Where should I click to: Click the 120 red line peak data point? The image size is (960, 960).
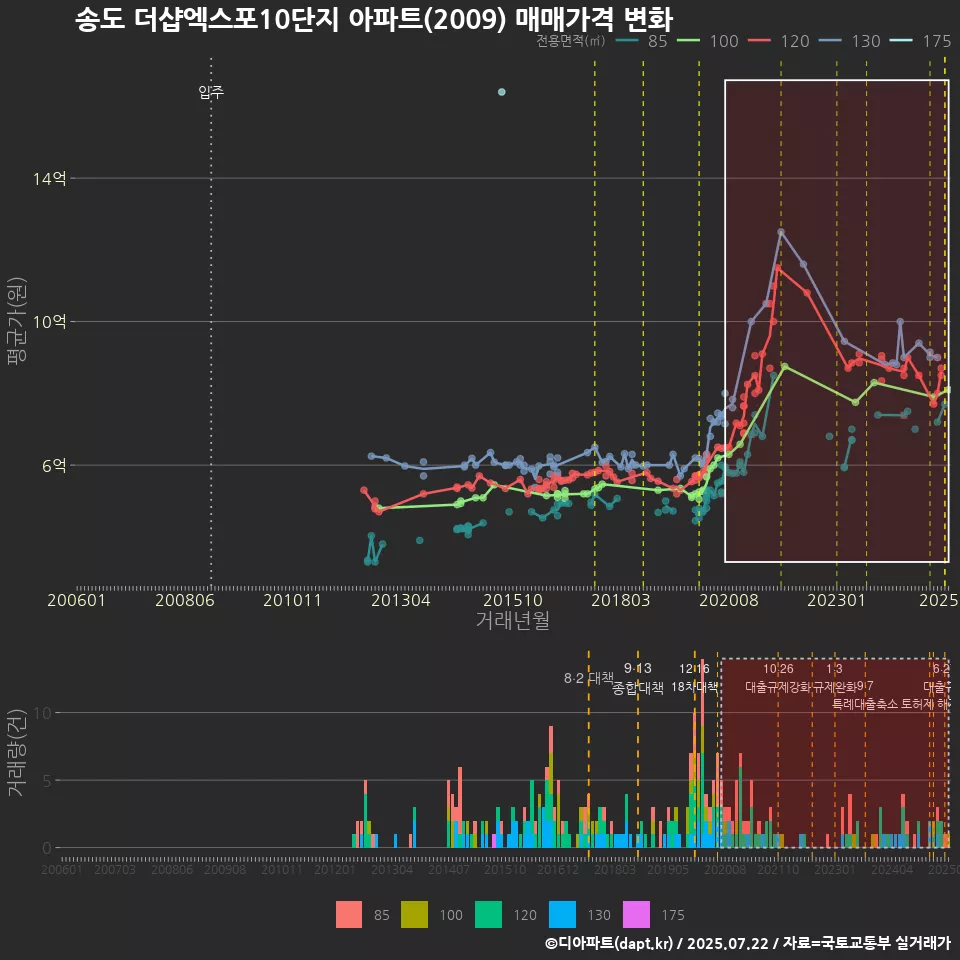778,268
